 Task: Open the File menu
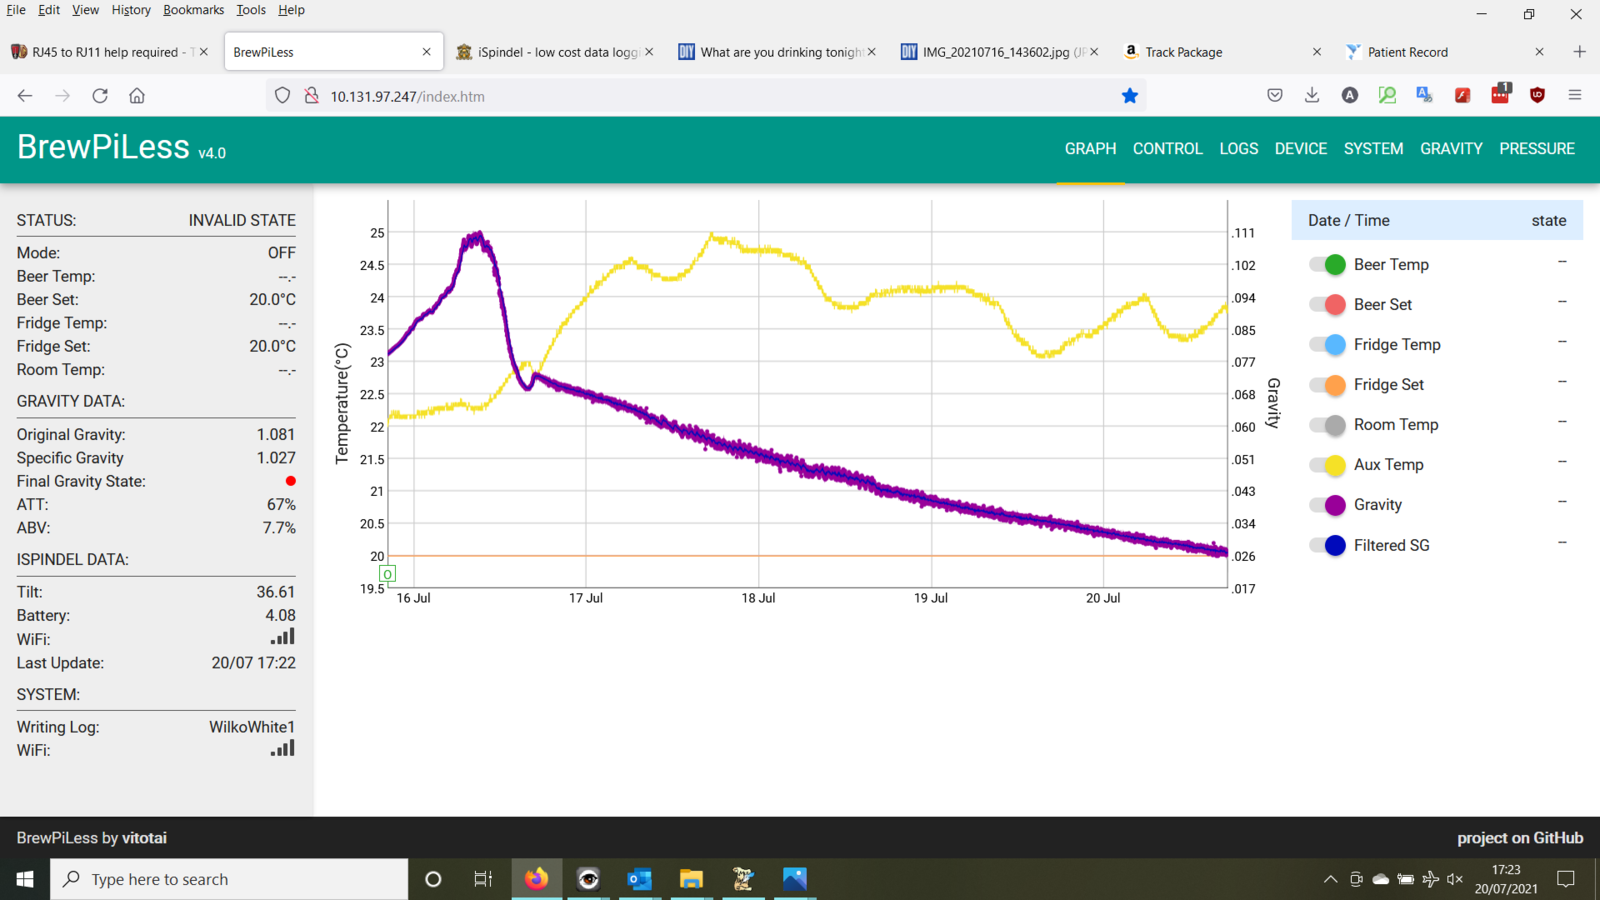click(x=16, y=10)
